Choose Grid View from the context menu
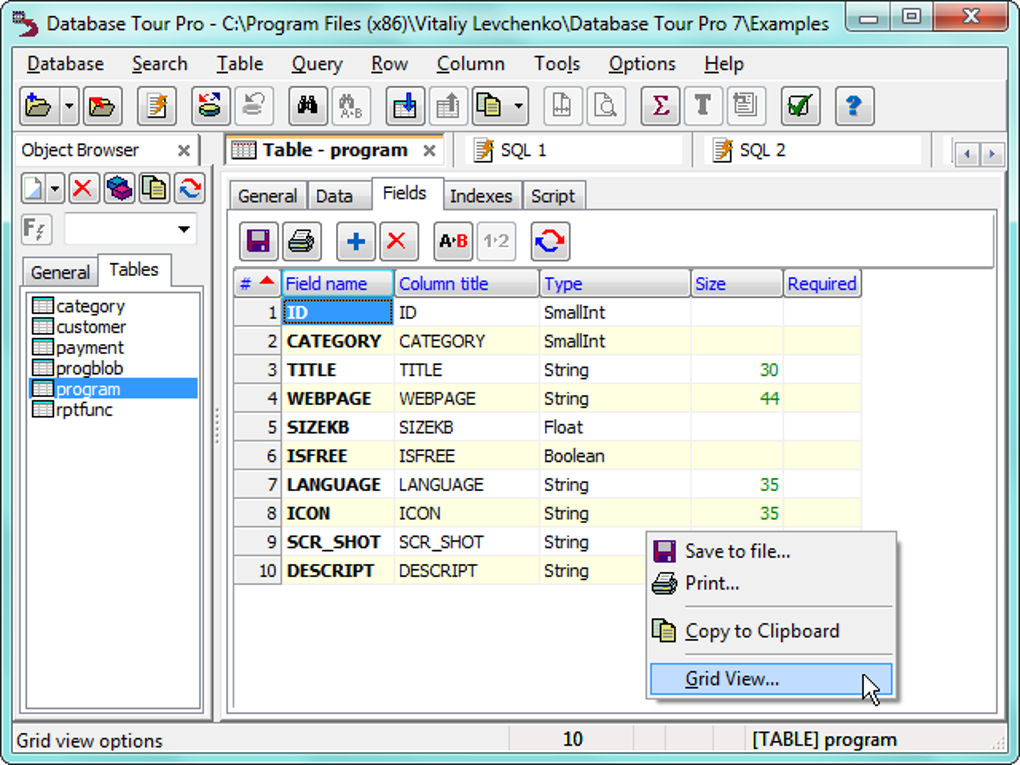Image resolution: width=1020 pixels, height=765 pixels. [770, 678]
